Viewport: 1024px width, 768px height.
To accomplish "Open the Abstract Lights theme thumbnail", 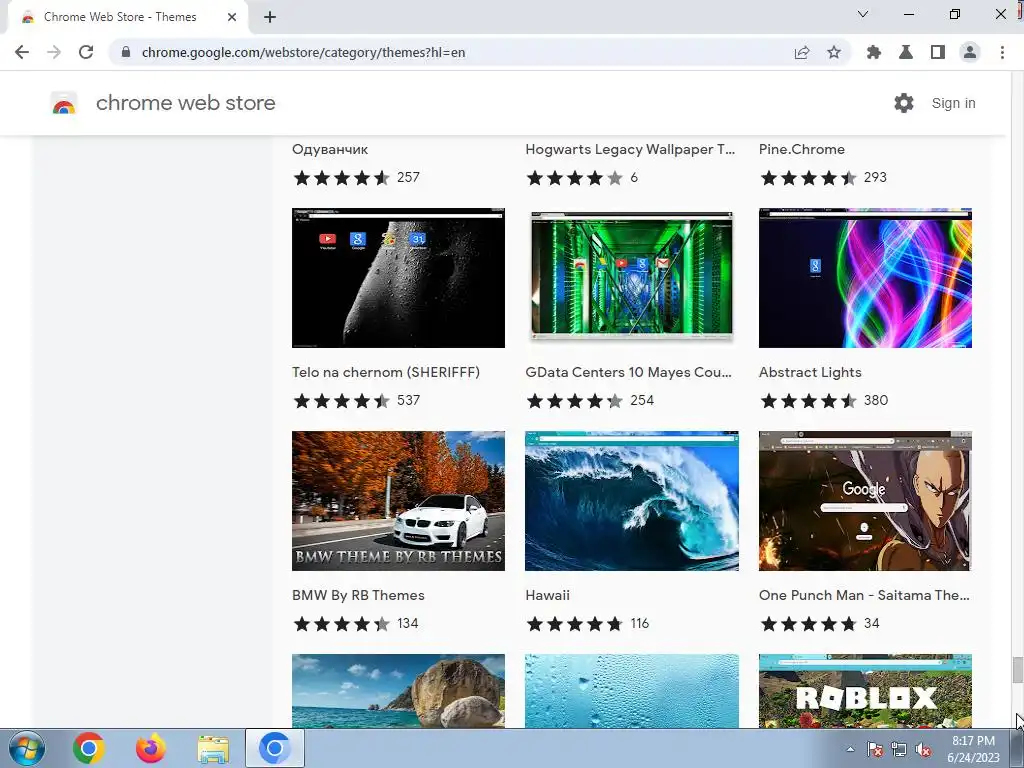I will 865,278.
